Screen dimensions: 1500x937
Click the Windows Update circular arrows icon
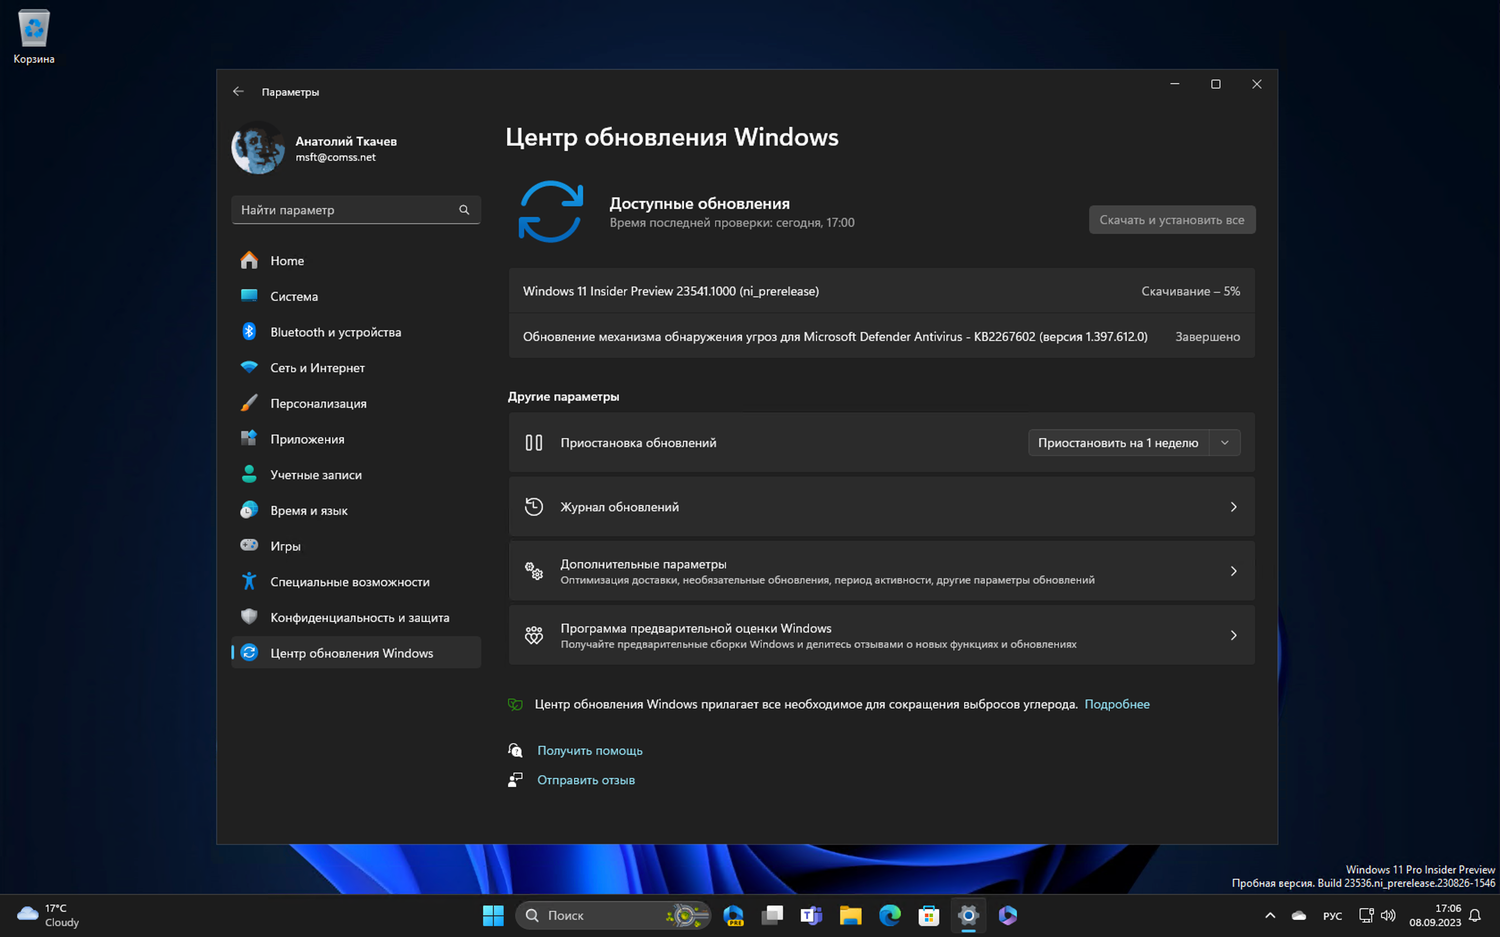pyautogui.click(x=550, y=211)
